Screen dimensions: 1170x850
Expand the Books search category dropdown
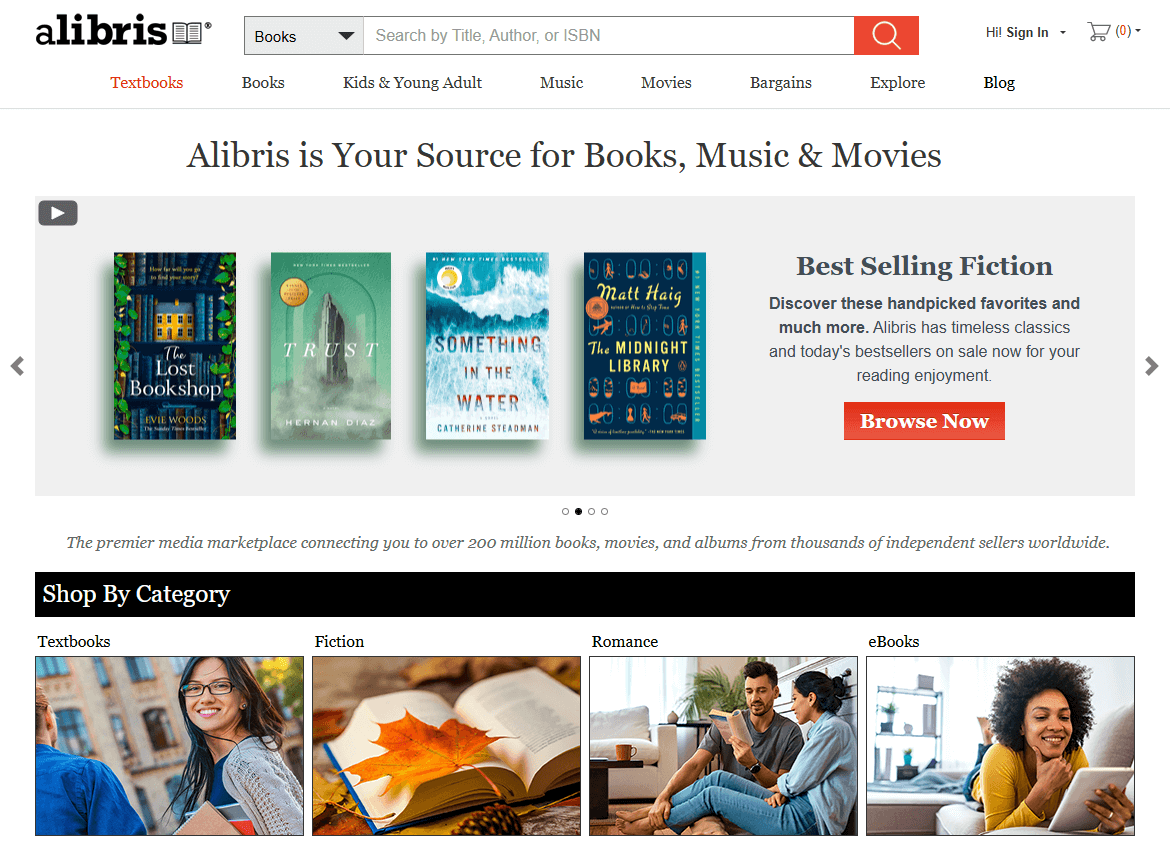304,36
